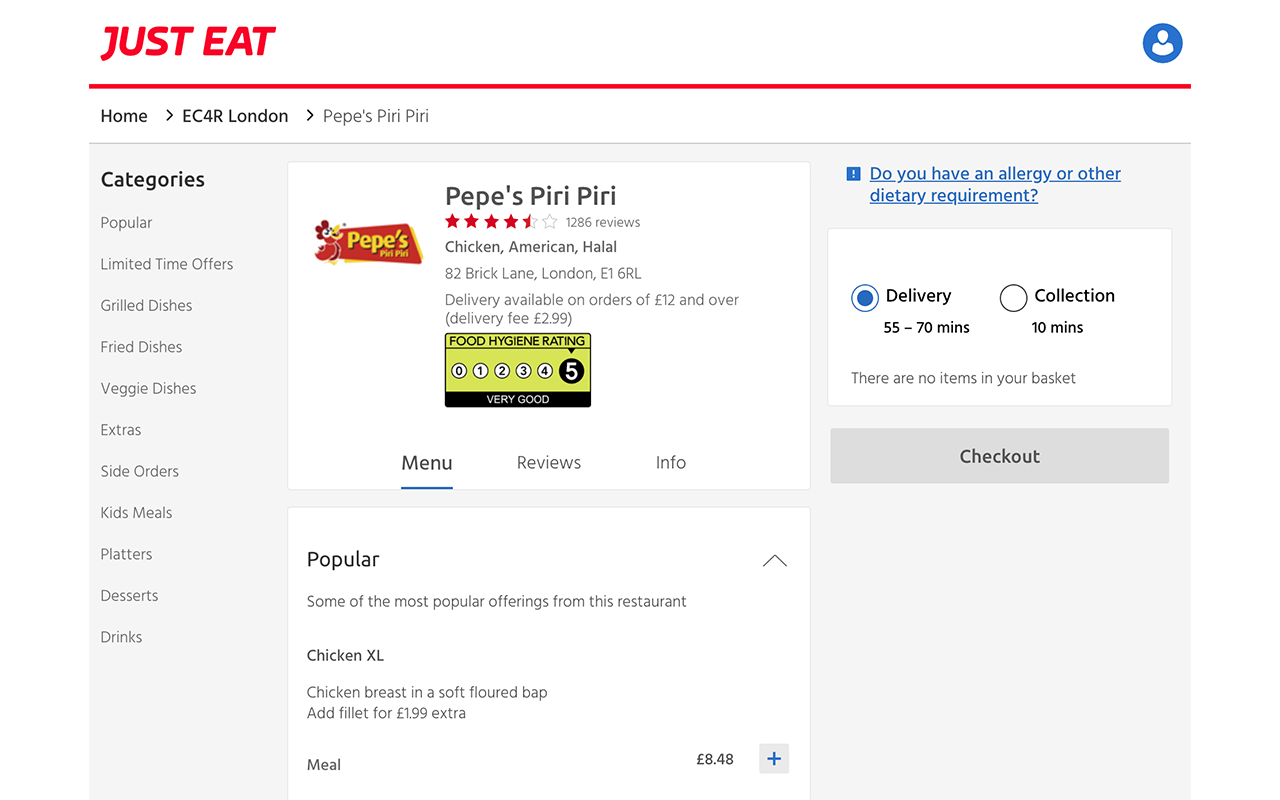Switch to the Info tab
The image size is (1280, 800).
click(671, 463)
